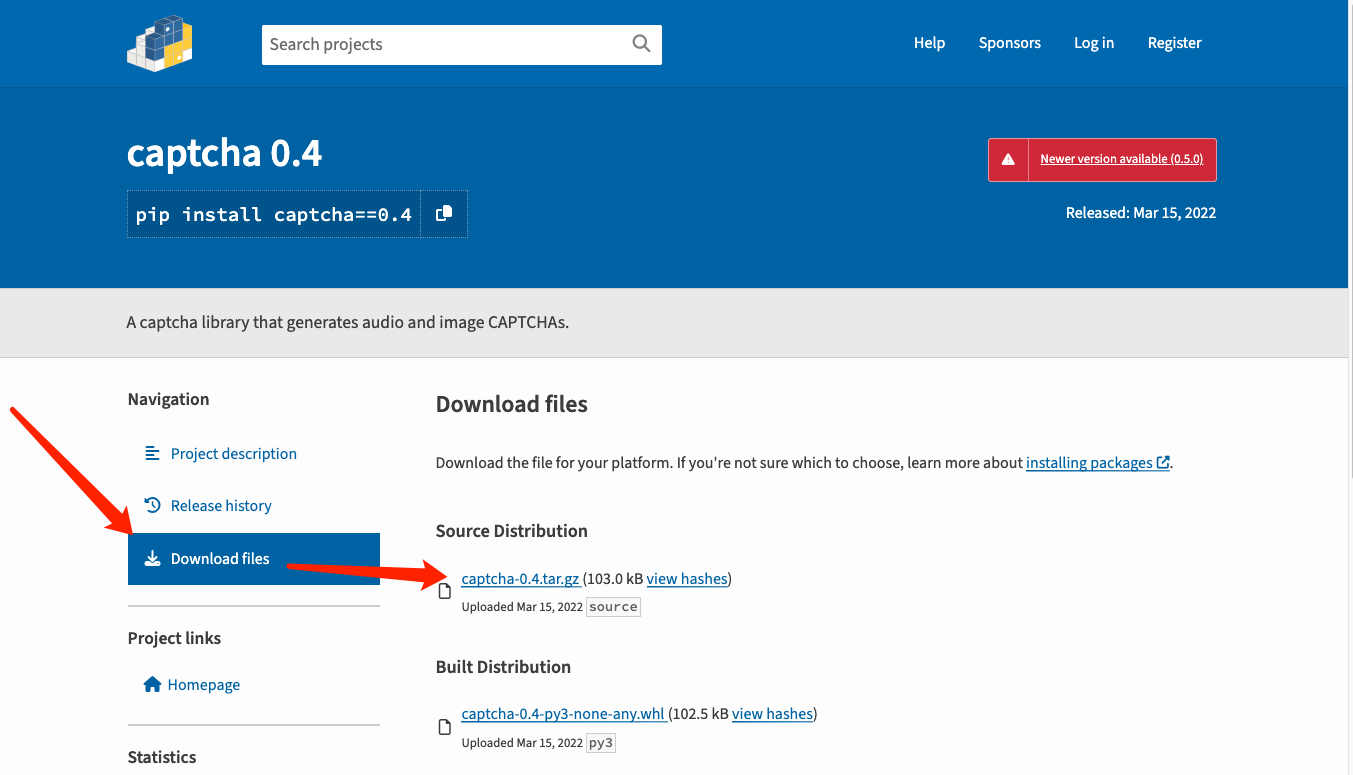The image size is (1353, 775).
Task: Copy the pip install command
Action: [444, 214]
